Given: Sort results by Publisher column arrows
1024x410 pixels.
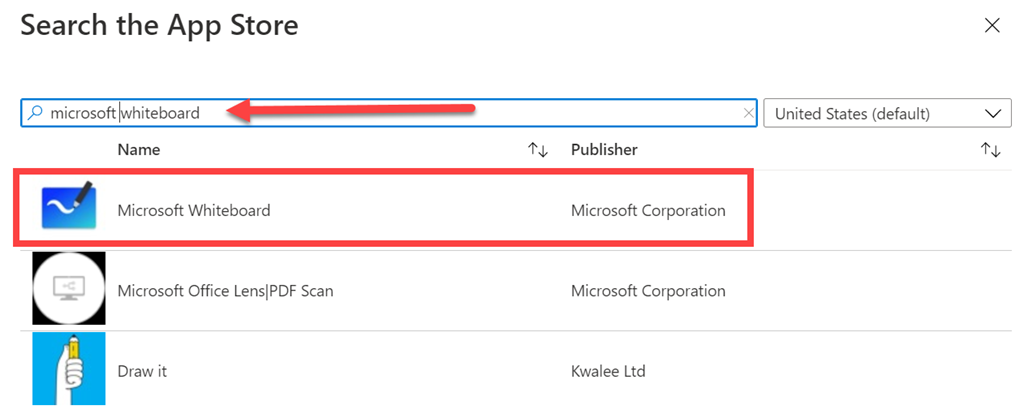Looking at the screenshot, I should 990,150.
